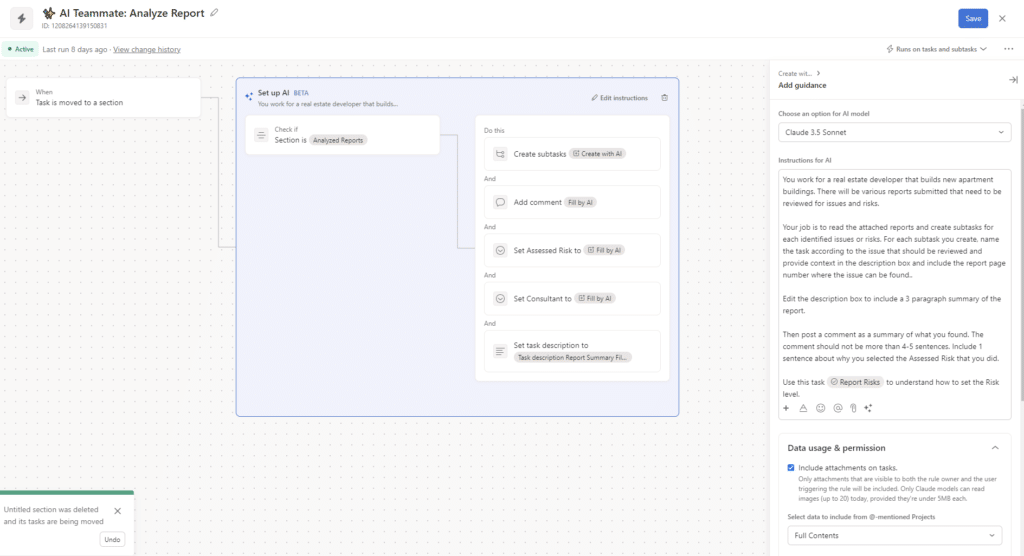Image resolution: width=1024 pixels, height=556 pixels.
Task: Click the @ mention icon in instructions
Action: coord(837,408)
